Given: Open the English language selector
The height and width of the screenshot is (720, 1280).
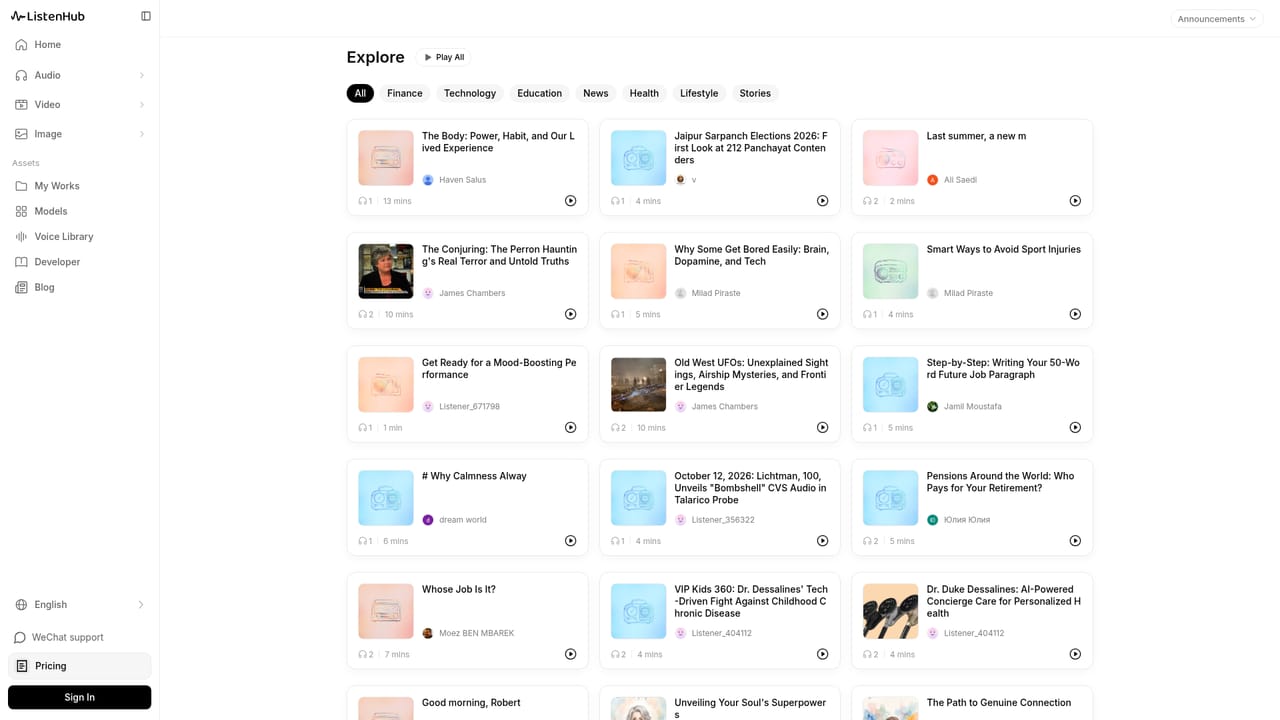Looking at the screenshot, I should click(79, 605).
